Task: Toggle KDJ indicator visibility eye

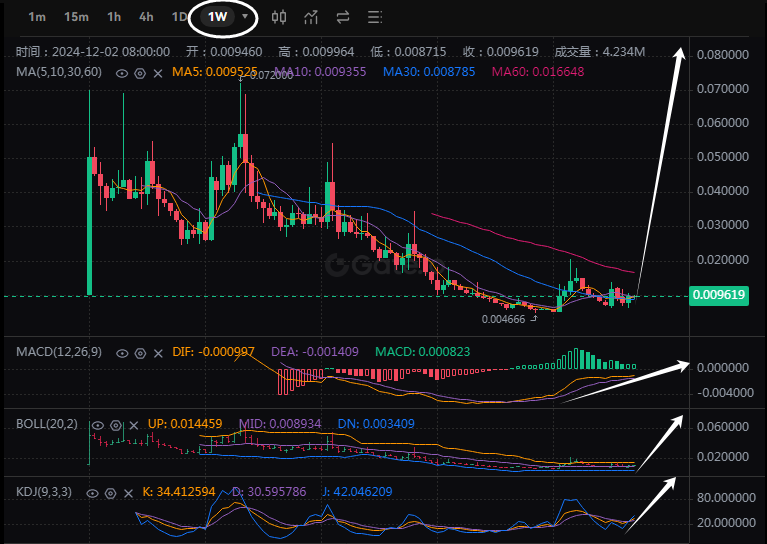Action: [92, 493]
